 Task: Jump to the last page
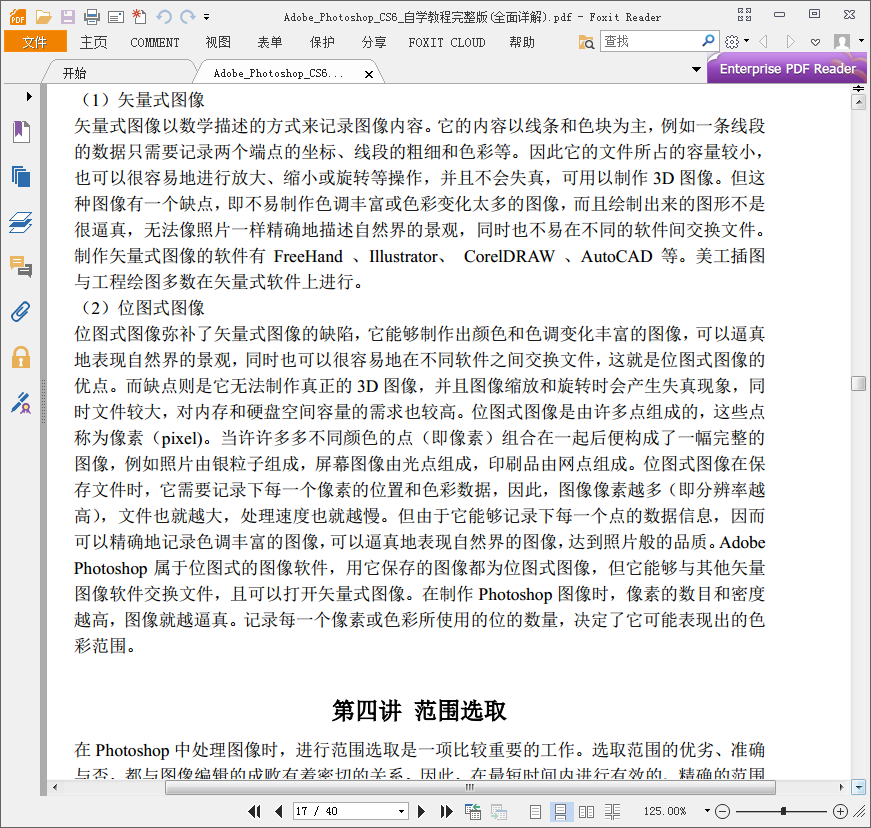tap(446, 811)
